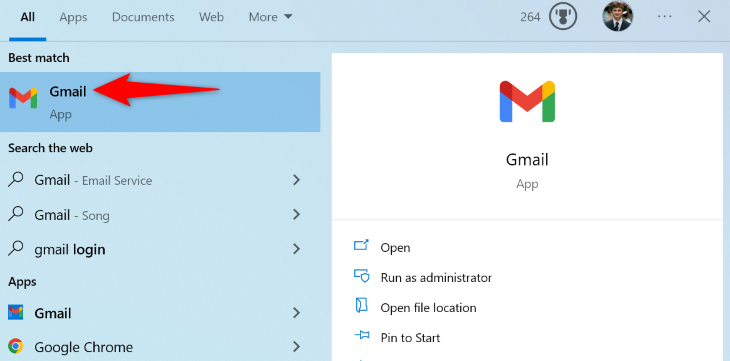Image resolution: width=730 pixels, height=361 pixels.
Task: Switch to the Apps tab
Action: (73, 17)
